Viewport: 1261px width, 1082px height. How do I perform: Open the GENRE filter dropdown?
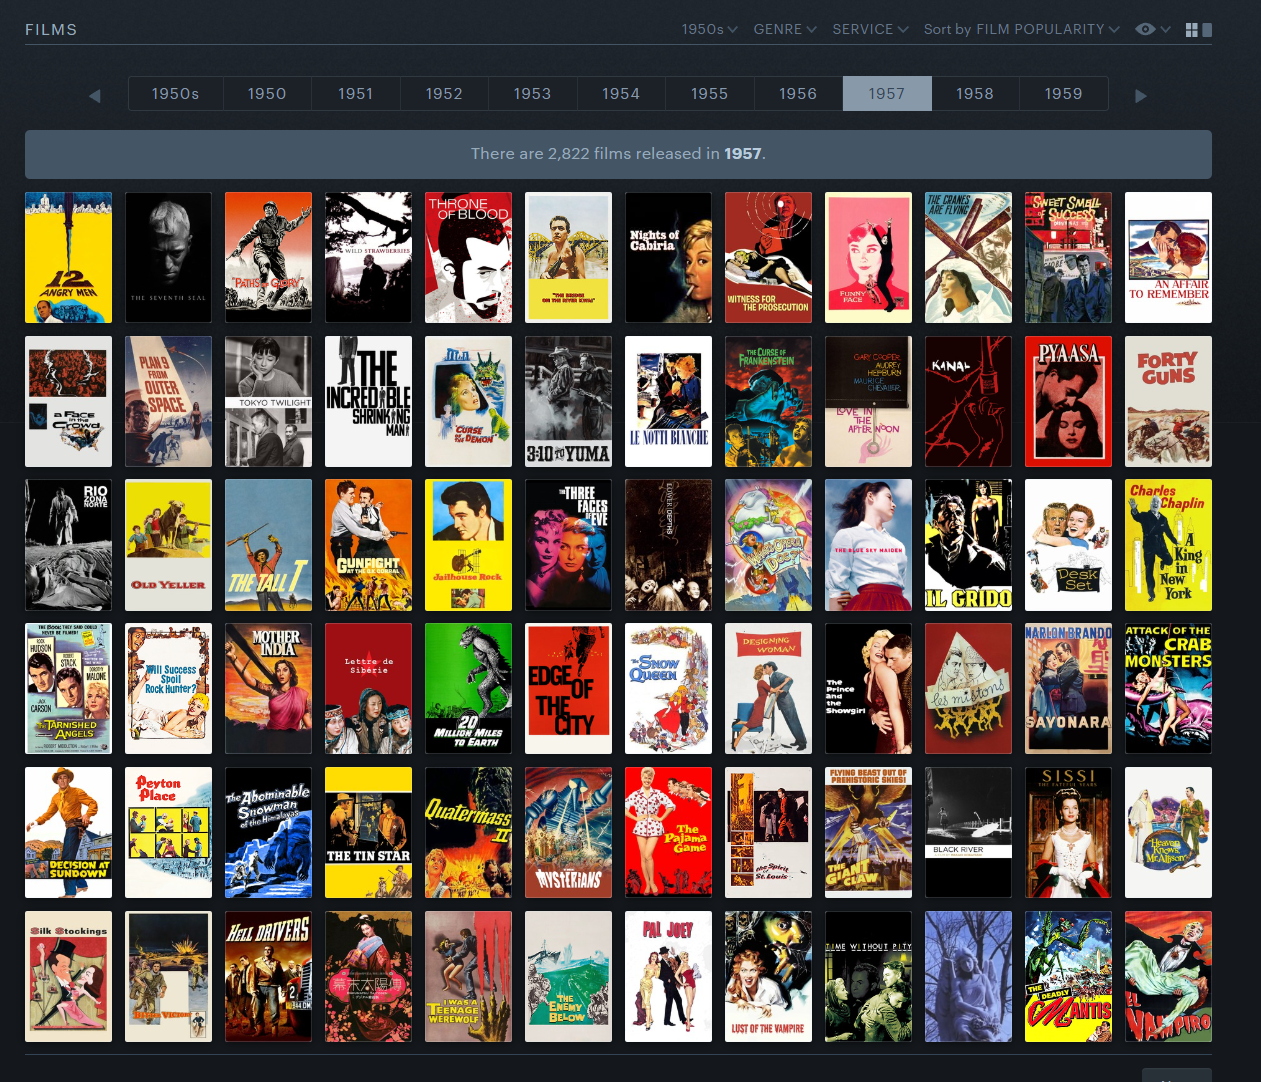coord(785,29)
